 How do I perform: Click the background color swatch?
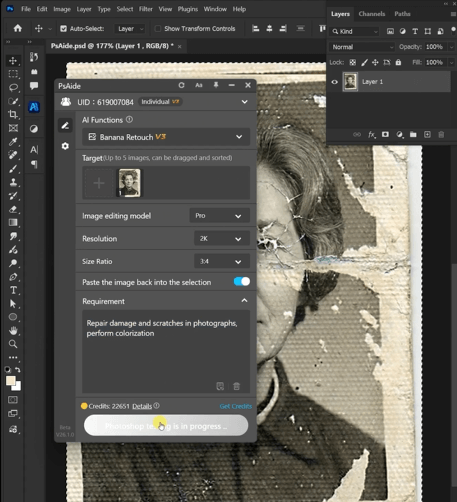point(17,387)
